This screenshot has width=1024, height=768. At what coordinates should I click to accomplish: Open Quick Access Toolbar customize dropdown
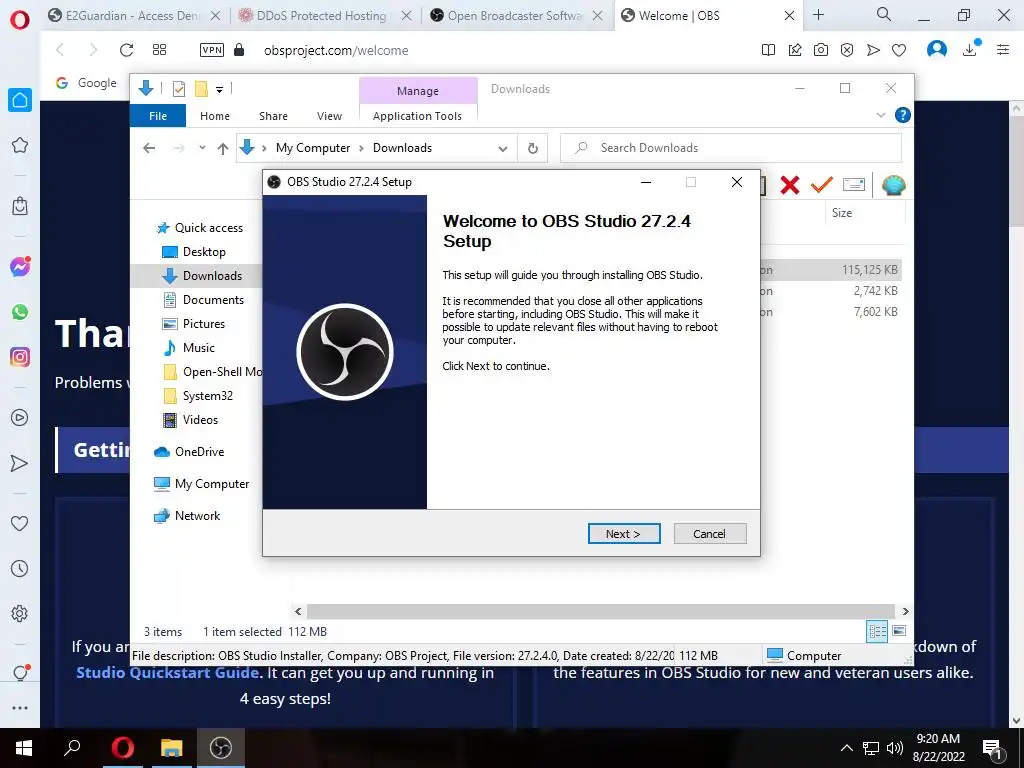click(219, 89)
